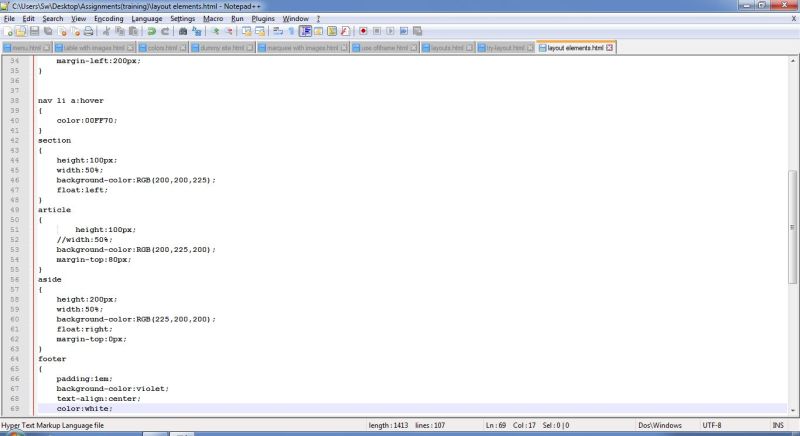The height and width of the screenshot is (436, 800).
Task: Click the 'Dos\Windows' status bar entry
Action: point(660,425)
